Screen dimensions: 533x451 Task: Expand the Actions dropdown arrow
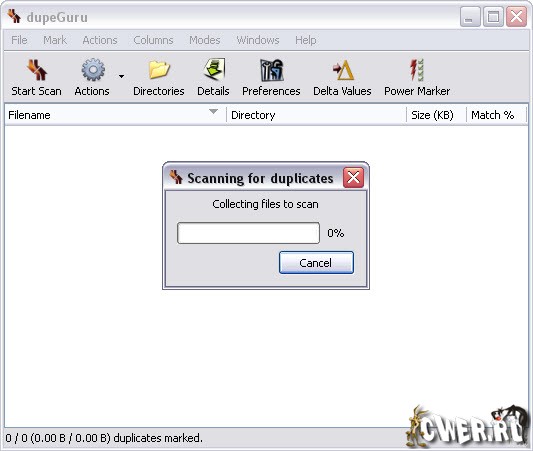click(121, 76)
